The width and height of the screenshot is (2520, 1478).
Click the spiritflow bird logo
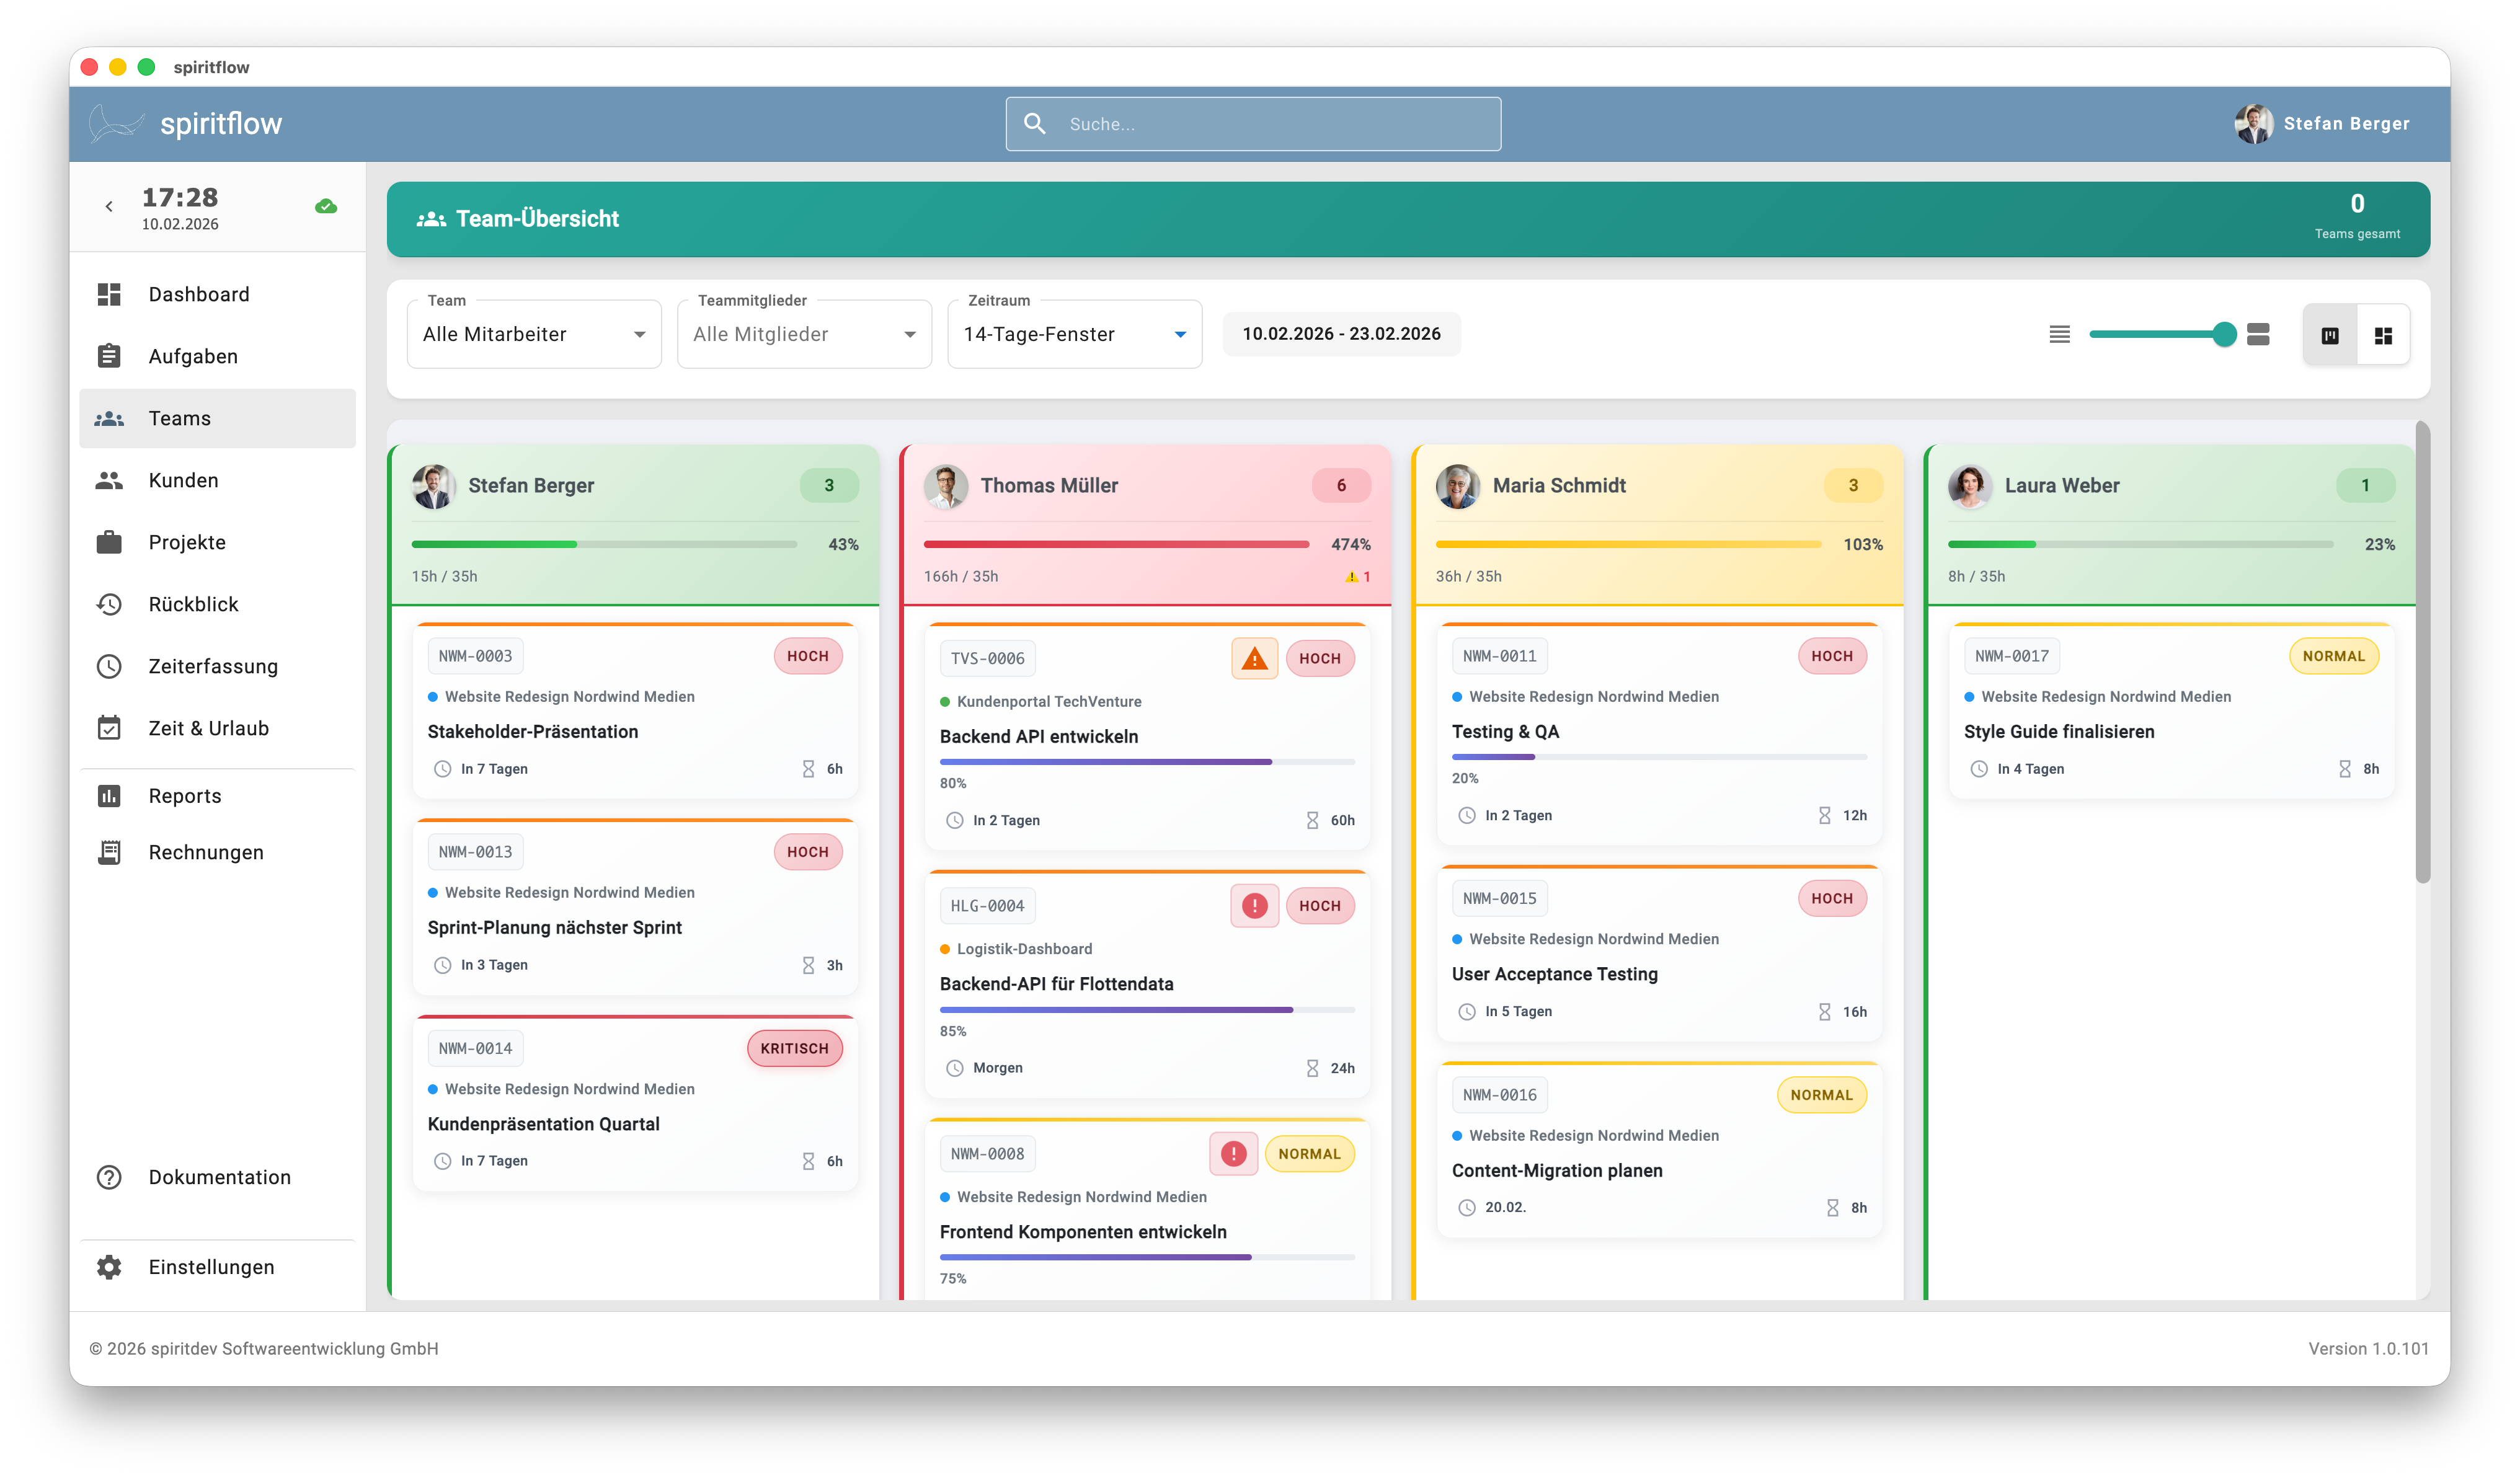[116, 124]
